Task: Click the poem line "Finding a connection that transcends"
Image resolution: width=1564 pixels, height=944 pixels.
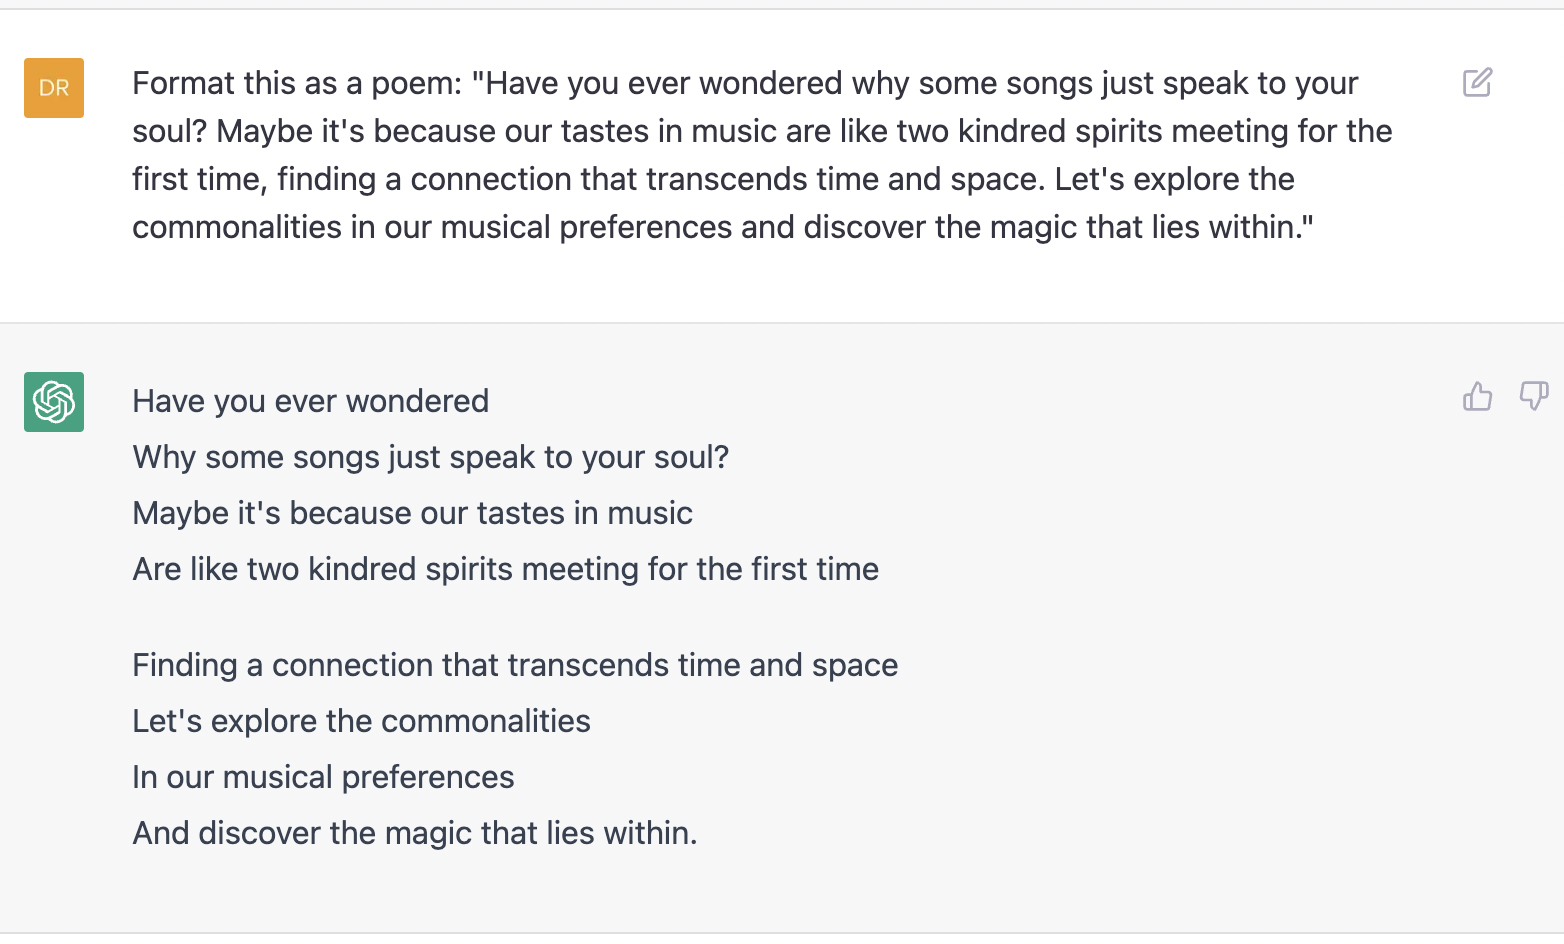Action: (x=514, y=665)
